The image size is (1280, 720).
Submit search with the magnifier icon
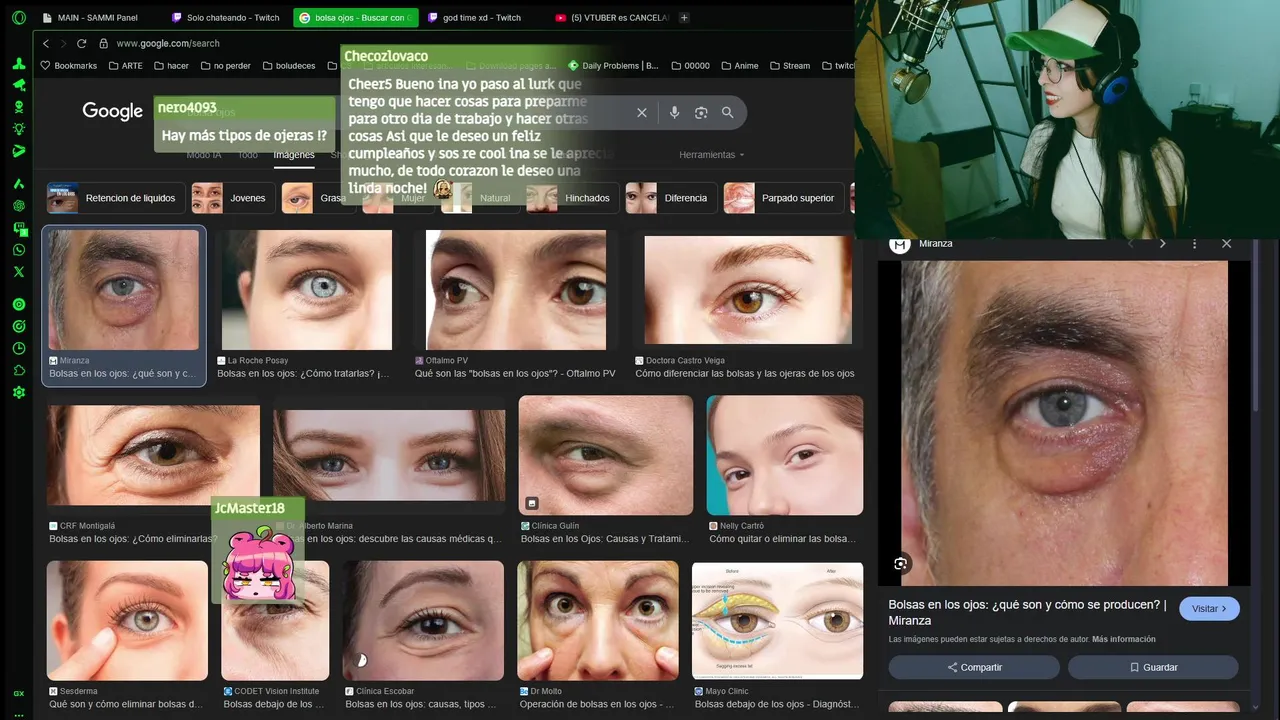click(x=728, y=113)
